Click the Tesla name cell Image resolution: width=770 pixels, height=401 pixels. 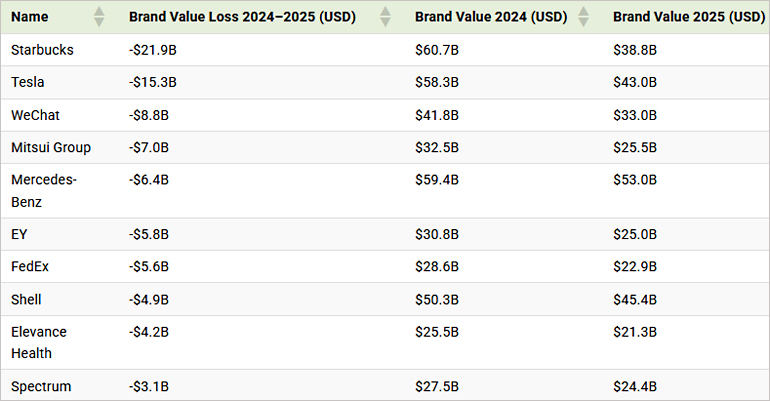tap(28, 83)
